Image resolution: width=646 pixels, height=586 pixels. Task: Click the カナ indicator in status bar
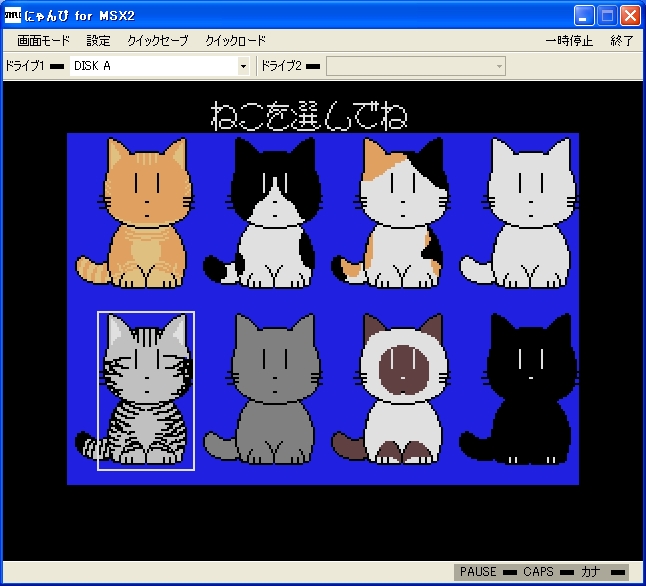point(591,572)
